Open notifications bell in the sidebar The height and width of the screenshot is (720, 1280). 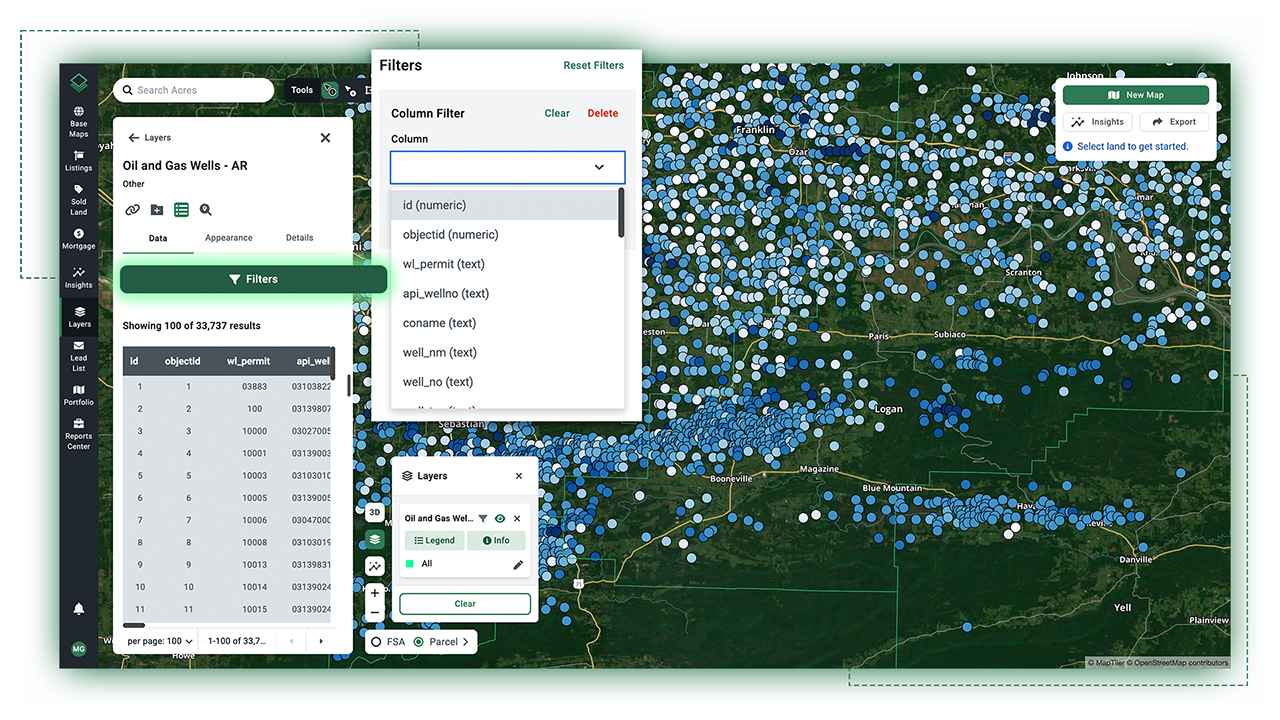coord(79,609)
